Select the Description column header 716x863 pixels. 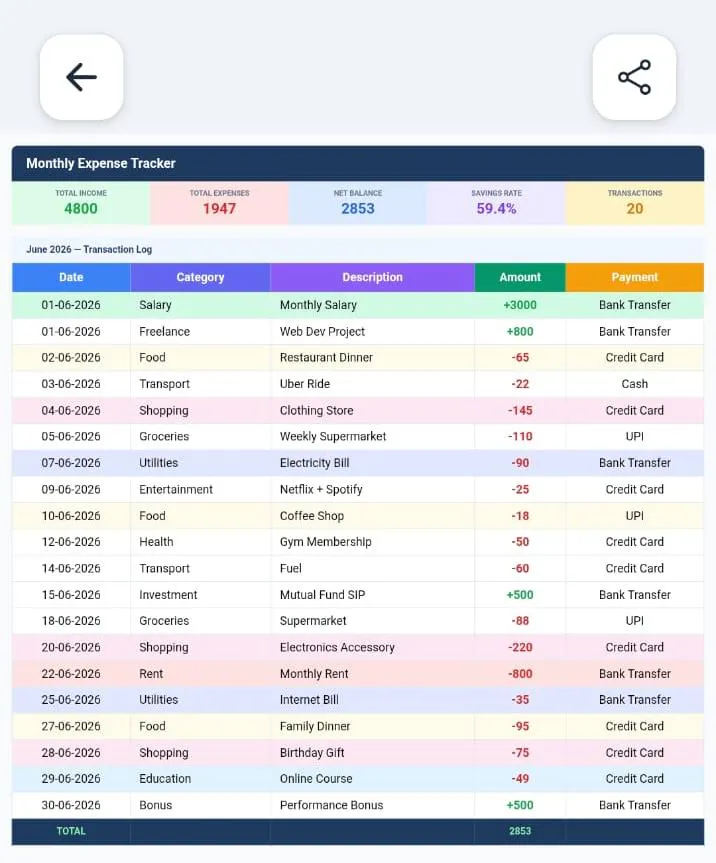coord(373,277)
